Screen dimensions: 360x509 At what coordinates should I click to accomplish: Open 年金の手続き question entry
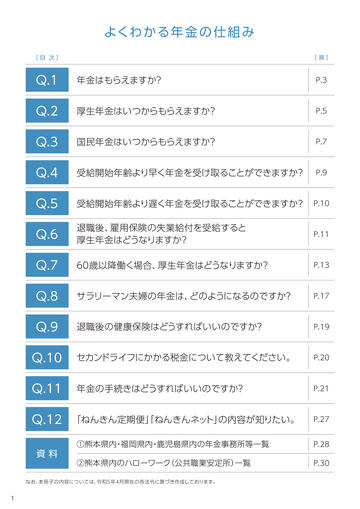click(x=160, y=388)
